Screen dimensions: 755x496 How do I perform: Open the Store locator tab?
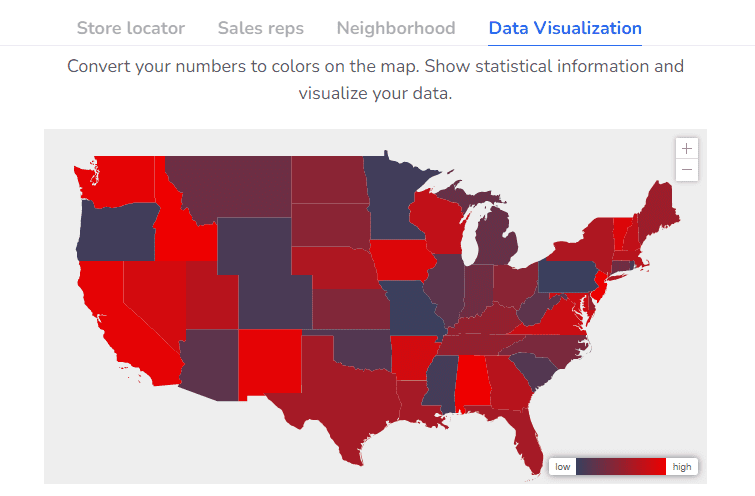(x=131, y=28)
